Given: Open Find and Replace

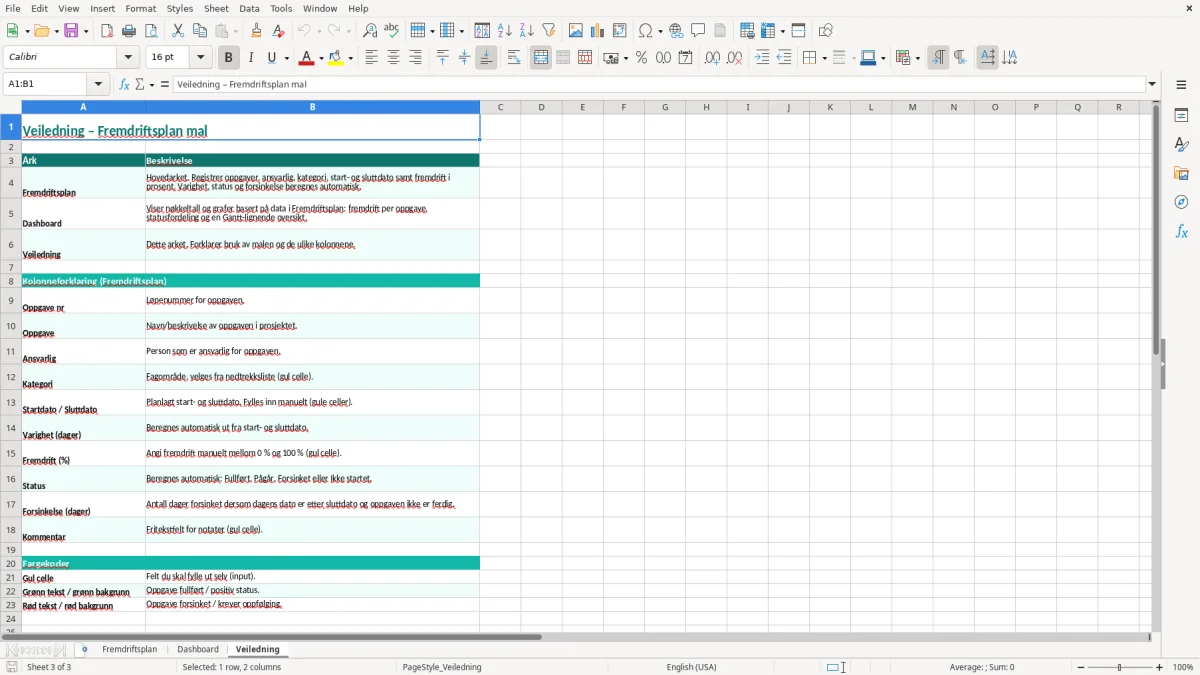Looking at the screenshot, I should click(x=370, y=31).
